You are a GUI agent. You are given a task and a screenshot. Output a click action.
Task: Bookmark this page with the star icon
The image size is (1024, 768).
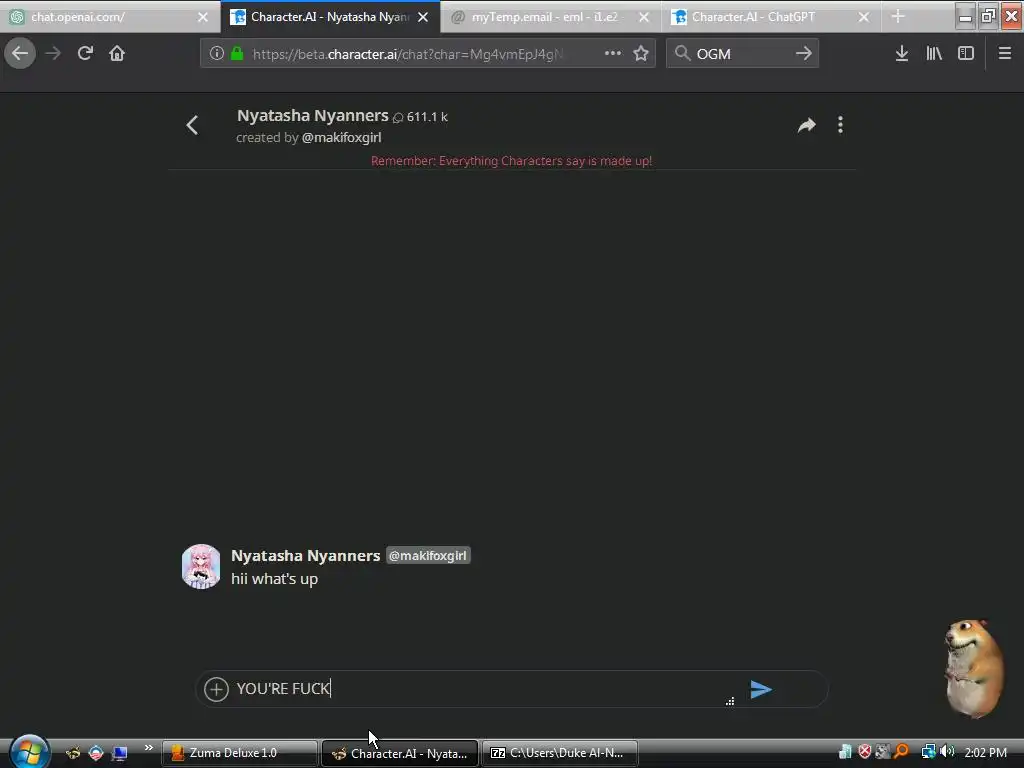click(x=641, y=54)
